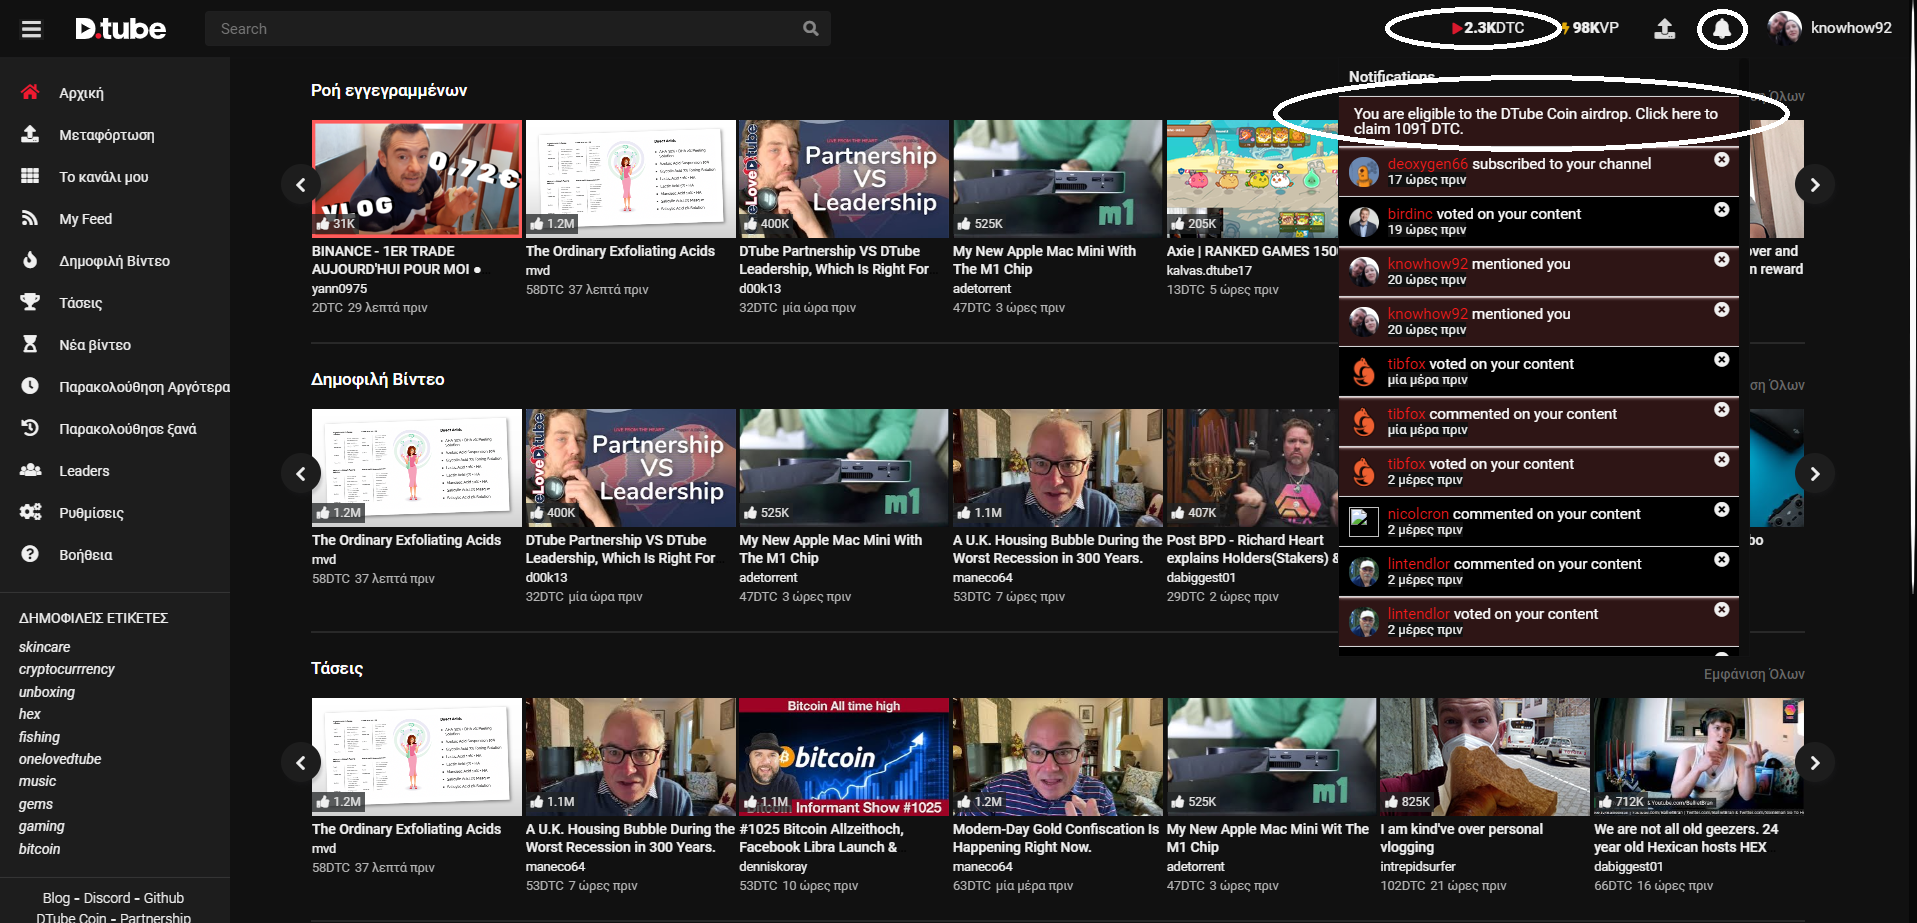This screenshot has width=1917, height=923.
Task: Click the question mark icon beside Βοήθεια
Action: point(30,554)
